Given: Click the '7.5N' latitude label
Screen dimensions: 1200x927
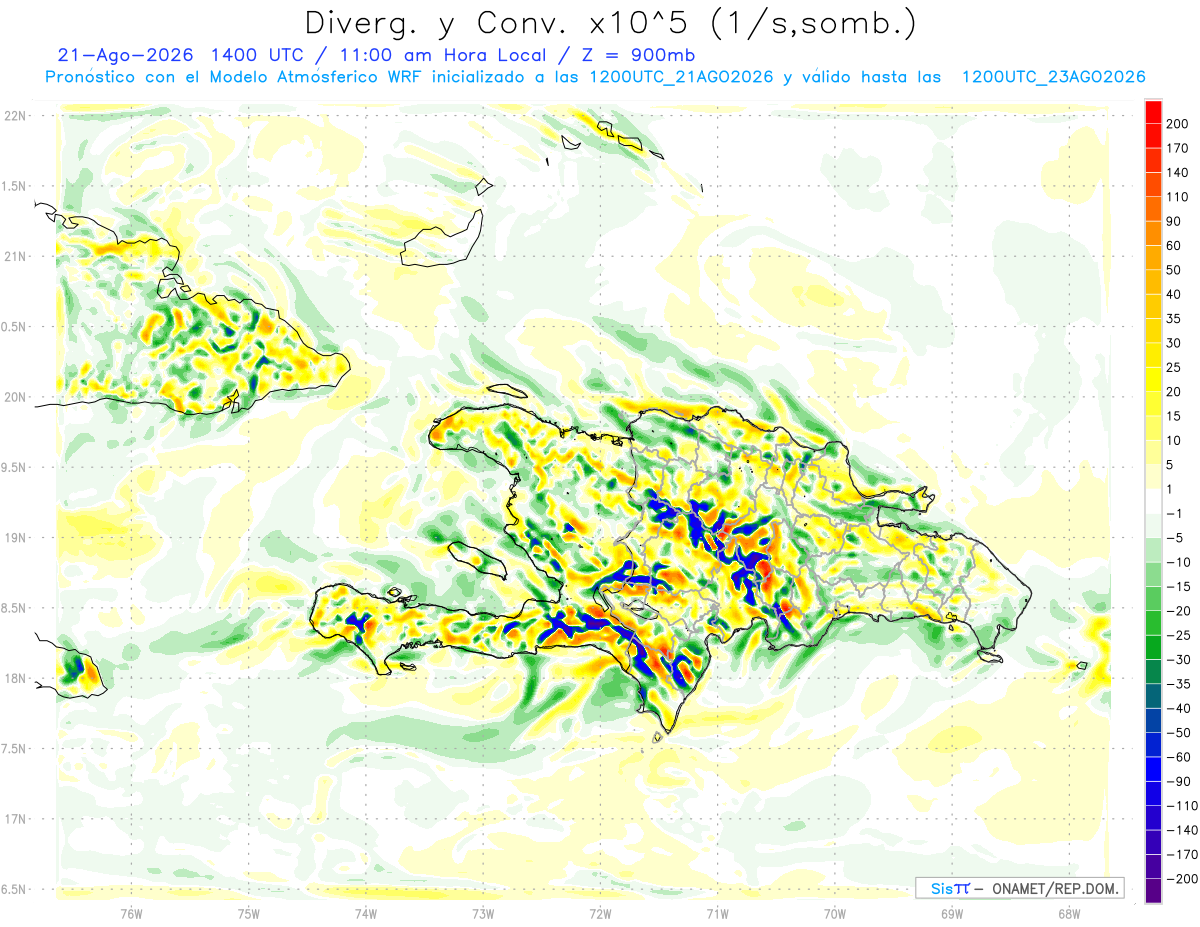Looking at the screenshot, I should pyautogui.click(x=14, y=748).
